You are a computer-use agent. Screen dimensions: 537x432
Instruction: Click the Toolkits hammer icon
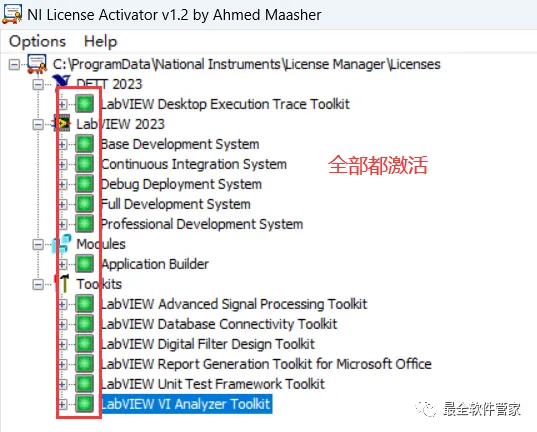(63, 284)
